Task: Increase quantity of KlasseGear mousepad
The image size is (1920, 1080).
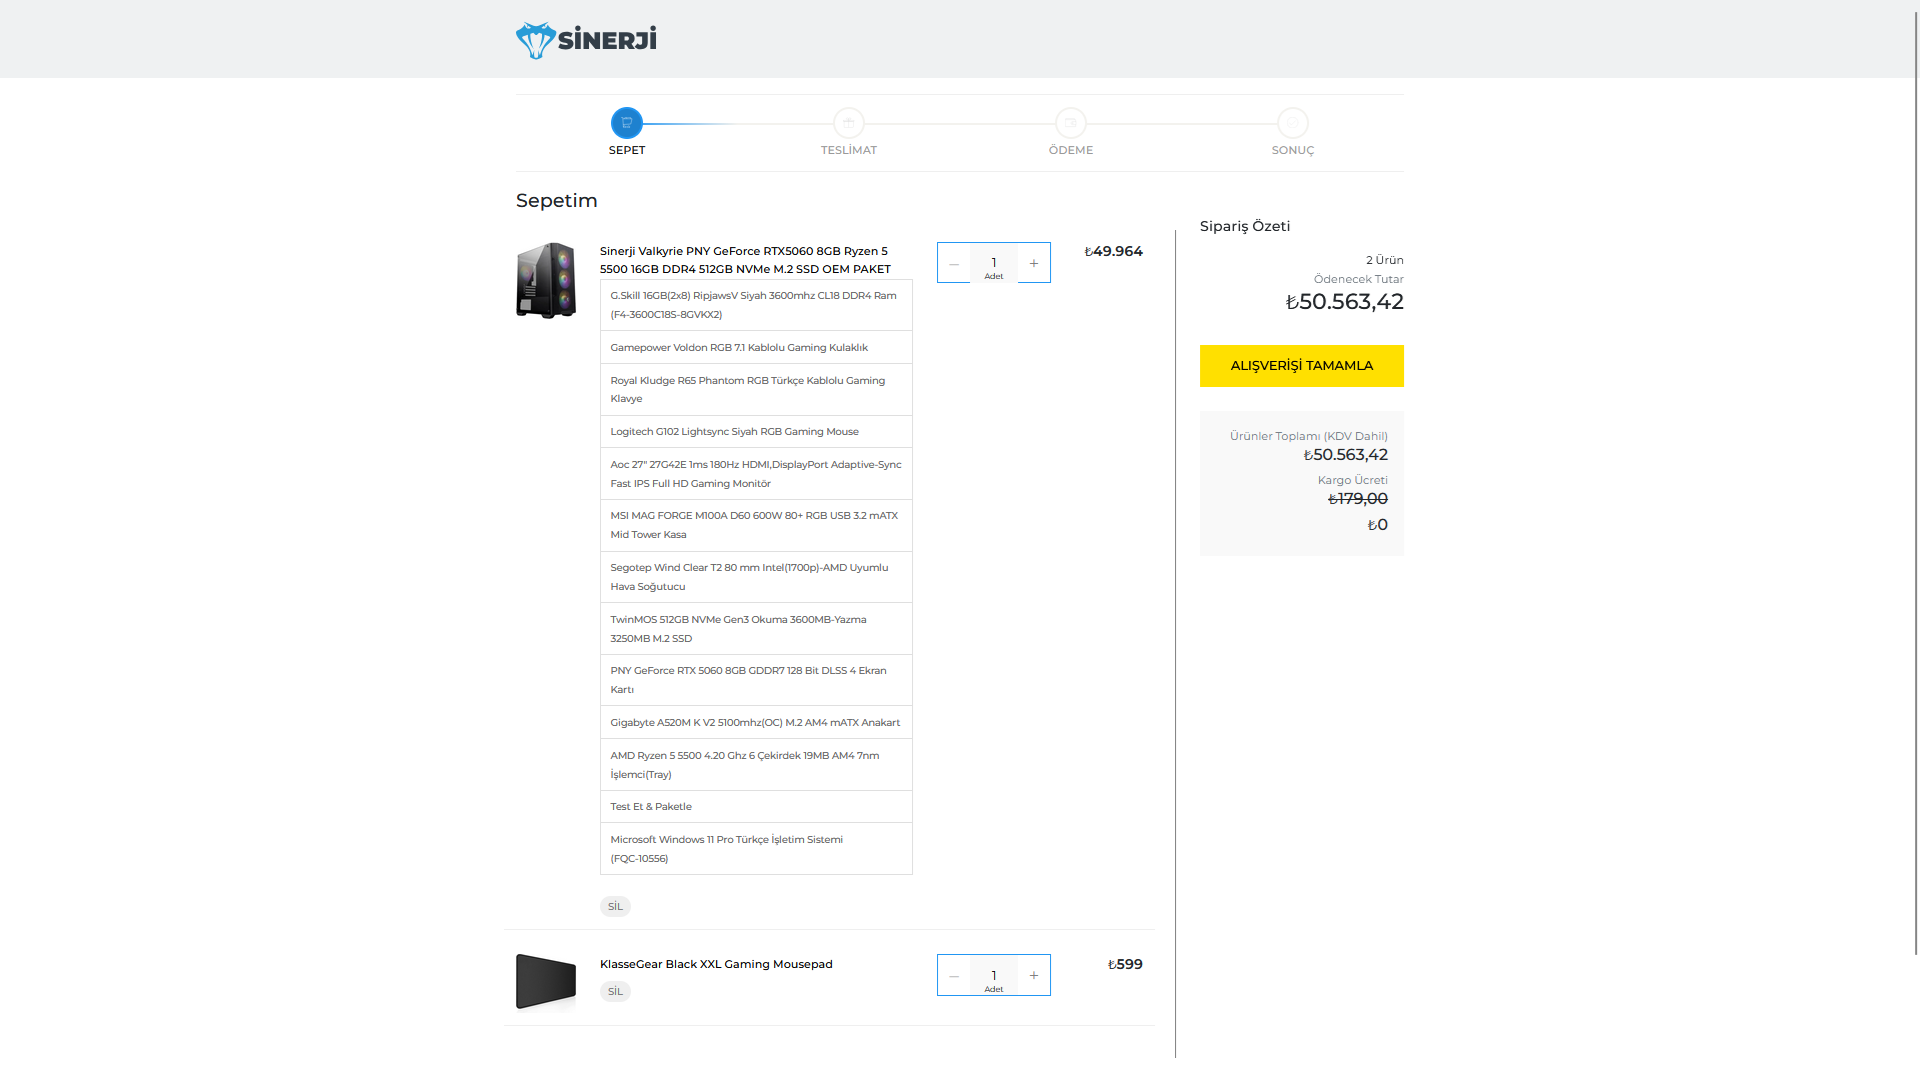Action: pos(1034,975)
